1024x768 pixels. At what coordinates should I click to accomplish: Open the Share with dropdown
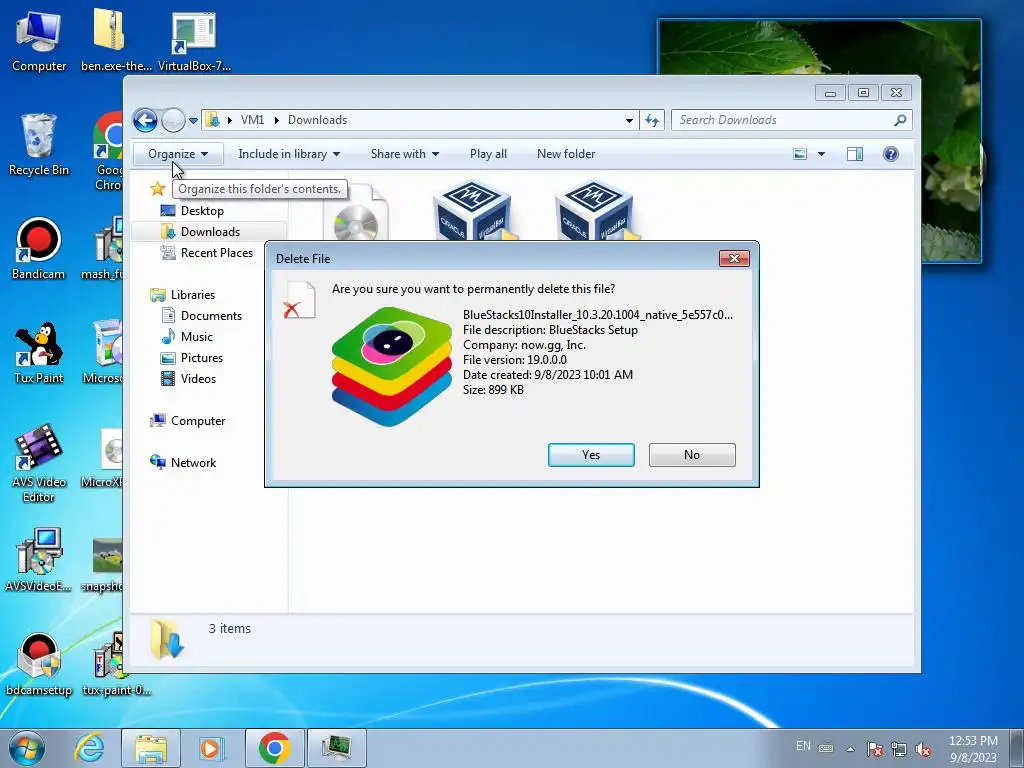pos(404,154)
